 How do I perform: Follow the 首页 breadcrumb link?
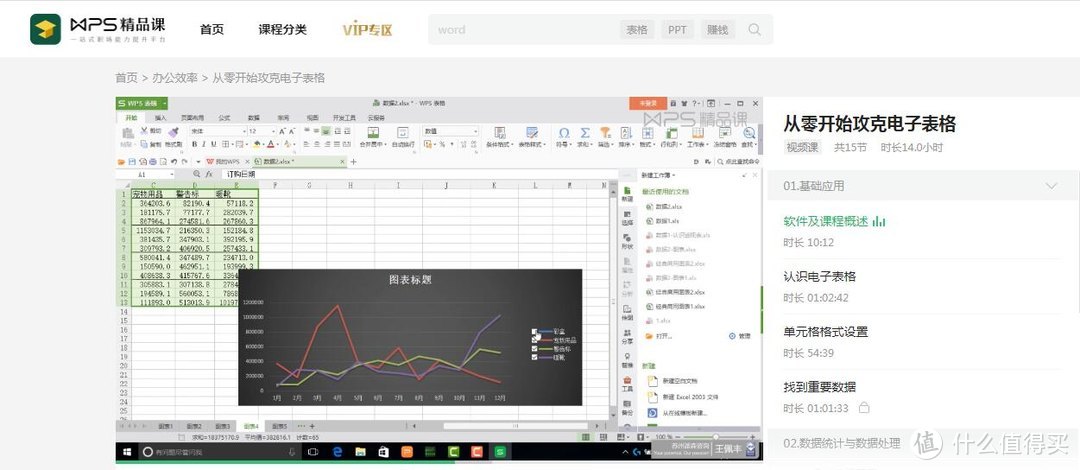tap(126, 78)
